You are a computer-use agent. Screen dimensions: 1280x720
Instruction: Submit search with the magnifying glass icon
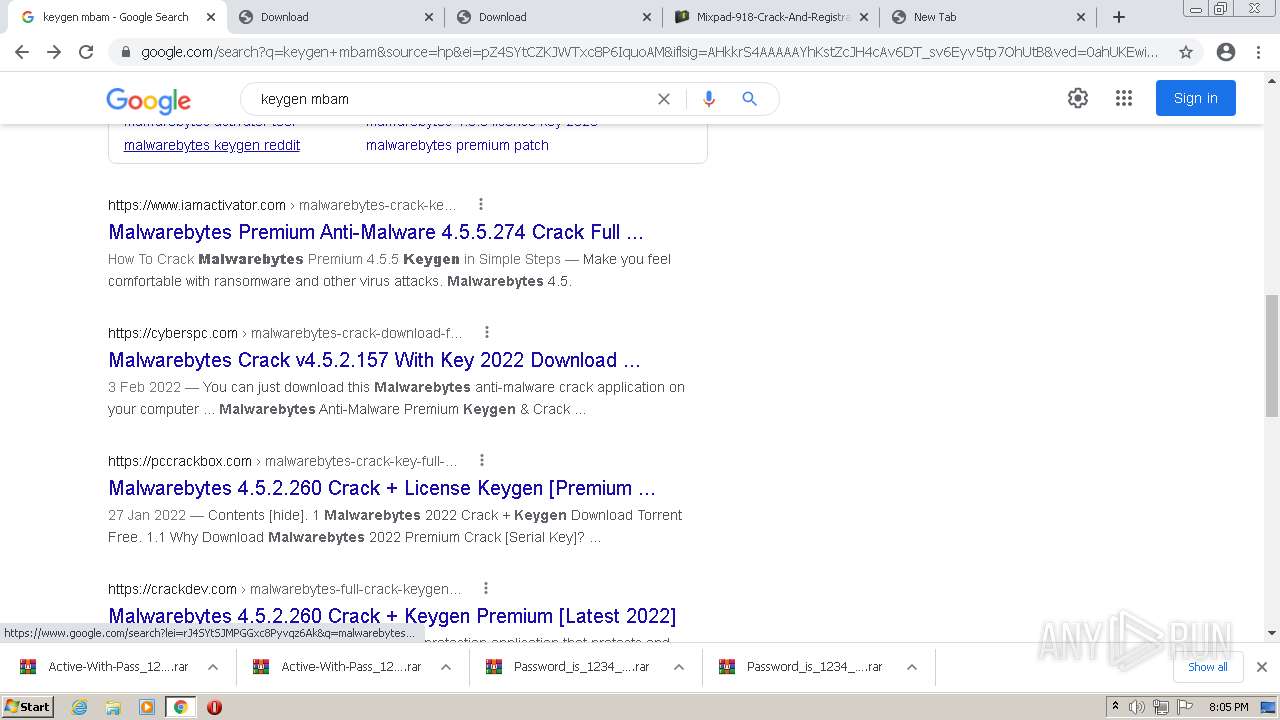click(x=749, y=99)
